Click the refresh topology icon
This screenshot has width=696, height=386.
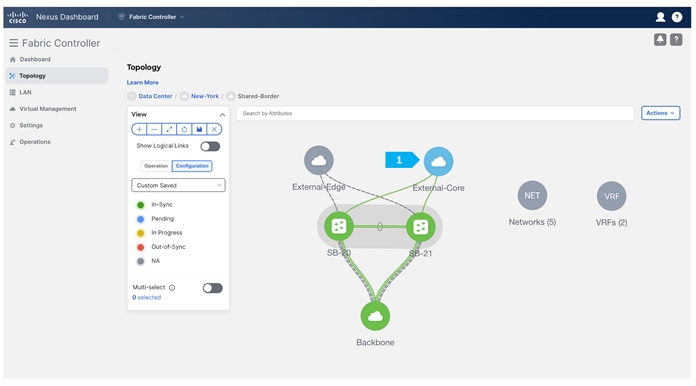184,129
